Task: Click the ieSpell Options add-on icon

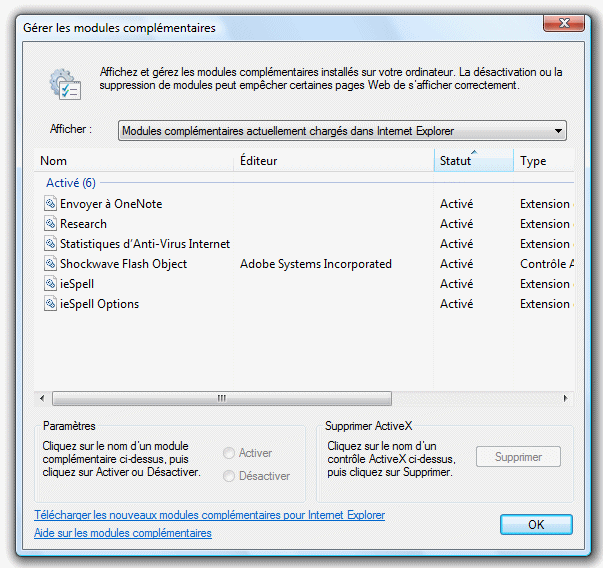Action: coord(50,303)
